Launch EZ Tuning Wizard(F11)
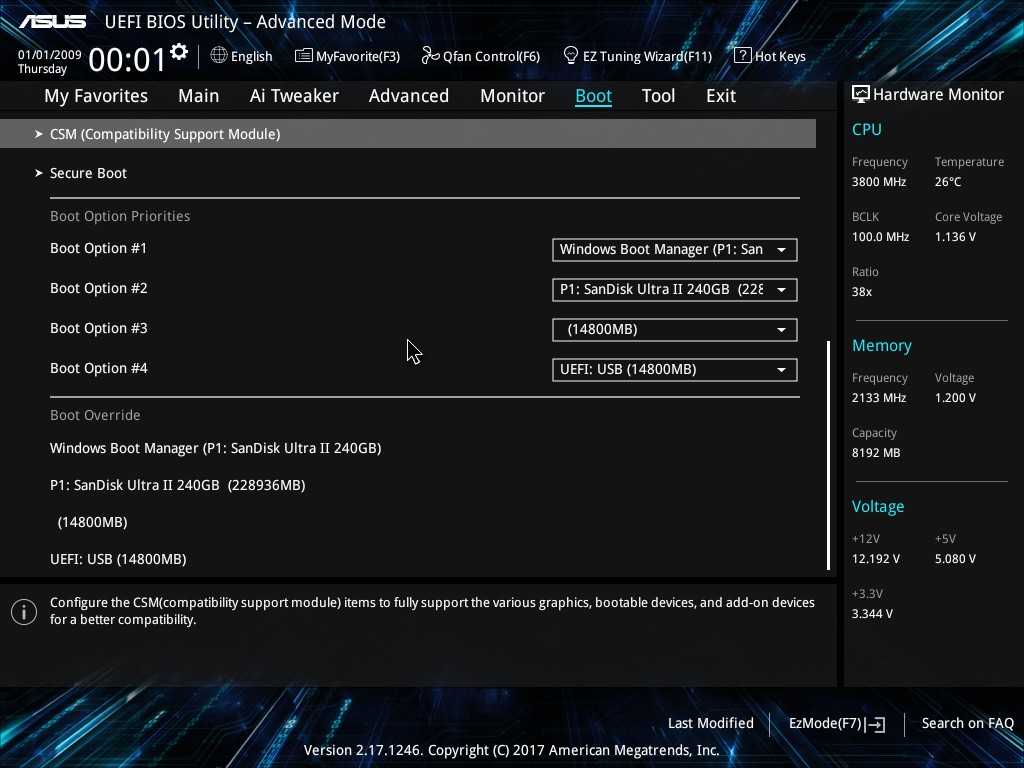This screenshot has height=768, width=1024. point(637,56)
